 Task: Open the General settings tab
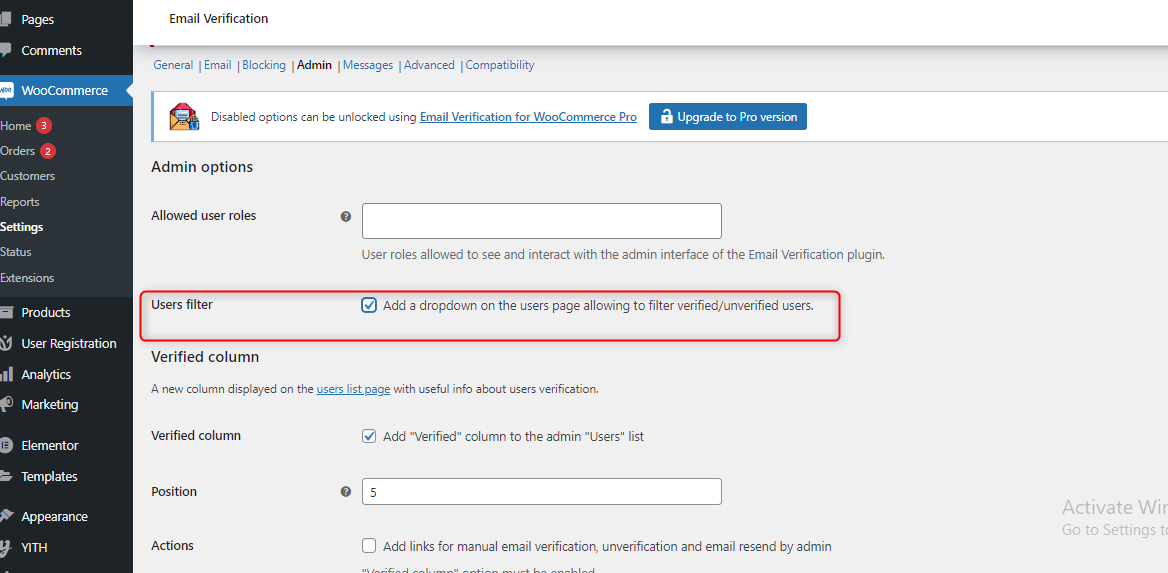[x=173, y=66]
